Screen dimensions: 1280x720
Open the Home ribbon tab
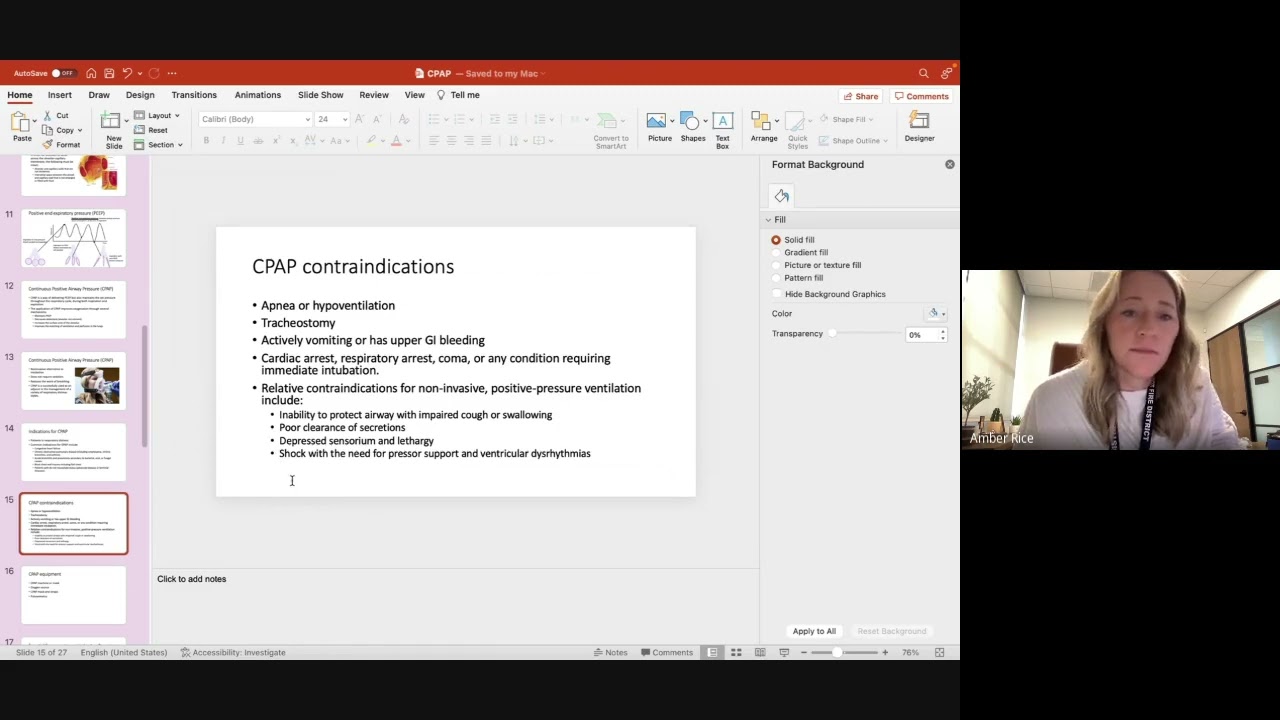pyautogui.click(x=20, y=95)
